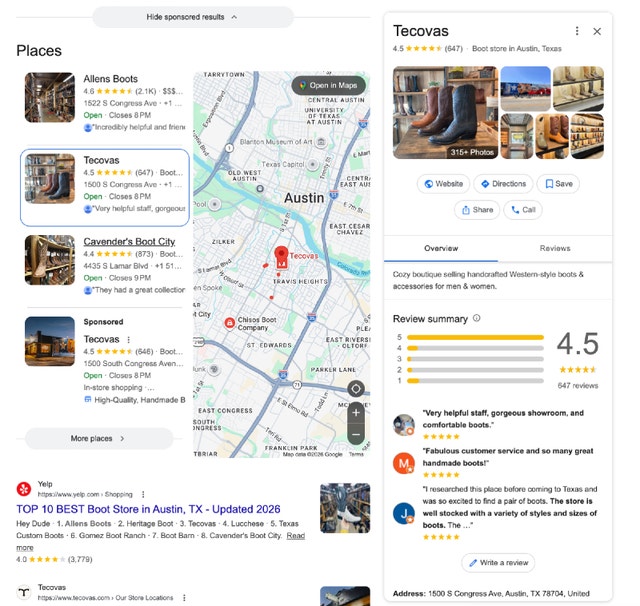Screen dimensions: 640x606
Task: Zoom out on the map
Action: (x=356, y=434)
